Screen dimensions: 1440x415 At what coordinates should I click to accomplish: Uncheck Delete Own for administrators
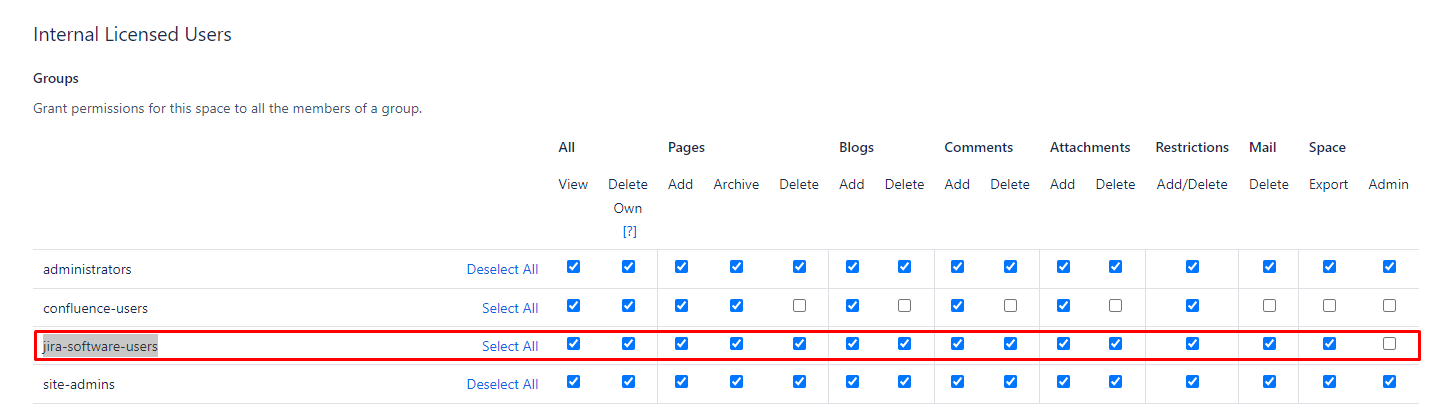tap(628, 267)
